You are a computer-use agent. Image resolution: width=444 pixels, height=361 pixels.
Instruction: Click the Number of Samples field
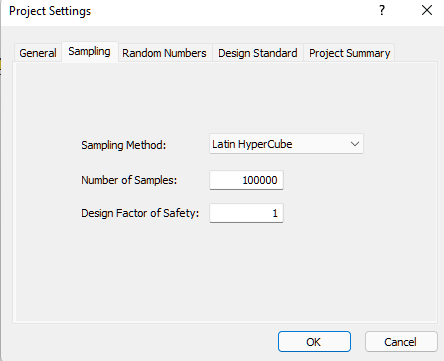tap(246, 180)
